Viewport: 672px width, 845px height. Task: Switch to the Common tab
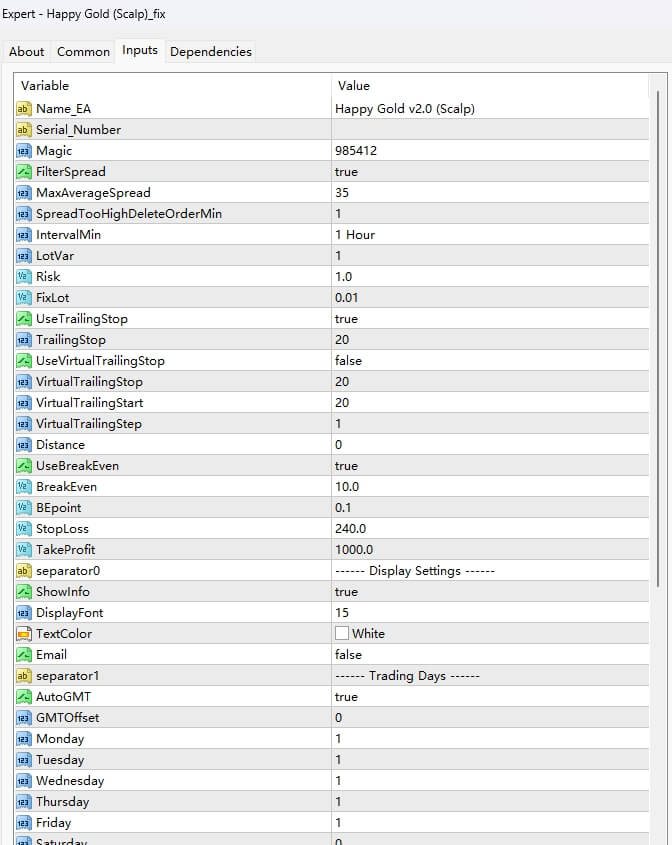pos(83,52)
